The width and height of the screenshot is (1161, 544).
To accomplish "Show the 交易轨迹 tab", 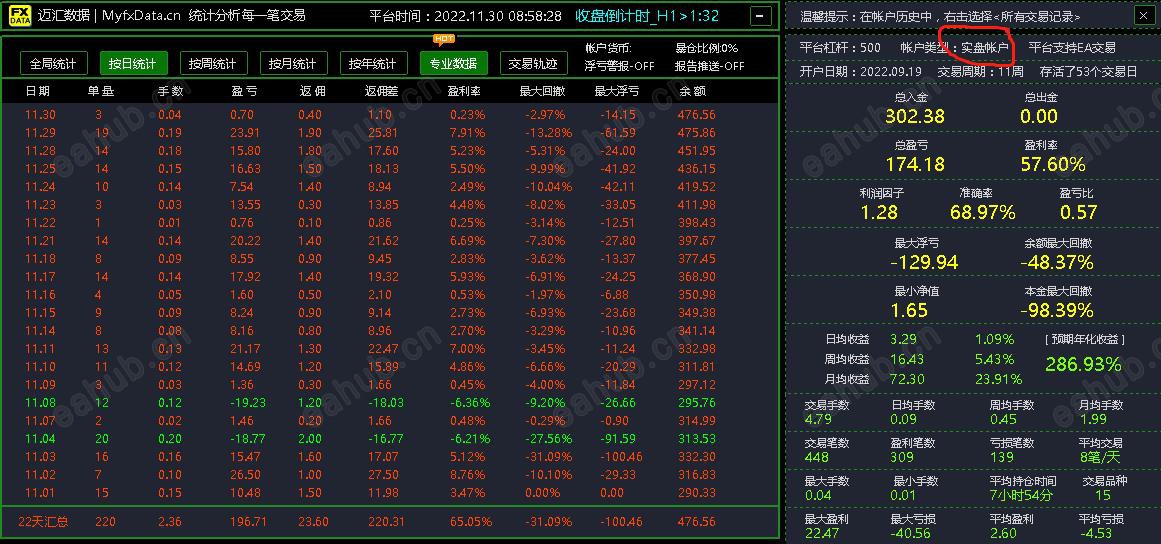I will point(533,64).
